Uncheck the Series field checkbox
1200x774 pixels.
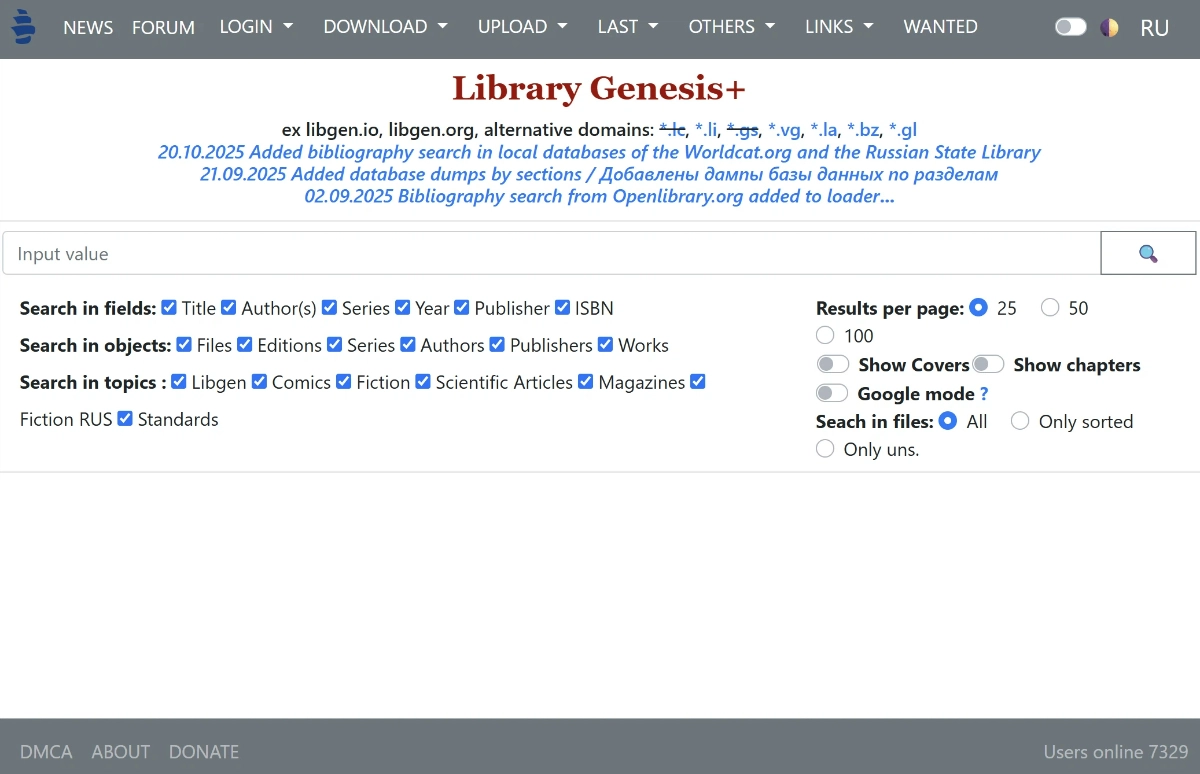coord(329,308)
